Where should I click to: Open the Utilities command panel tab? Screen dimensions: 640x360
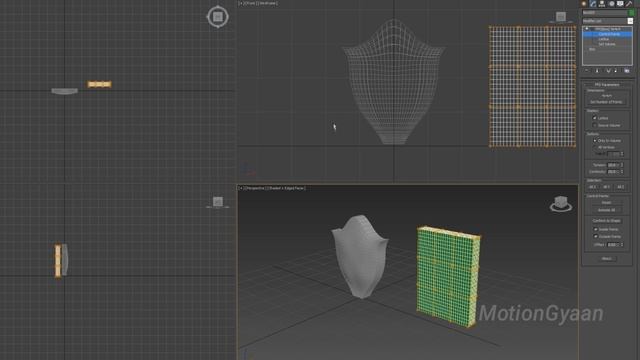coord(629,4)
